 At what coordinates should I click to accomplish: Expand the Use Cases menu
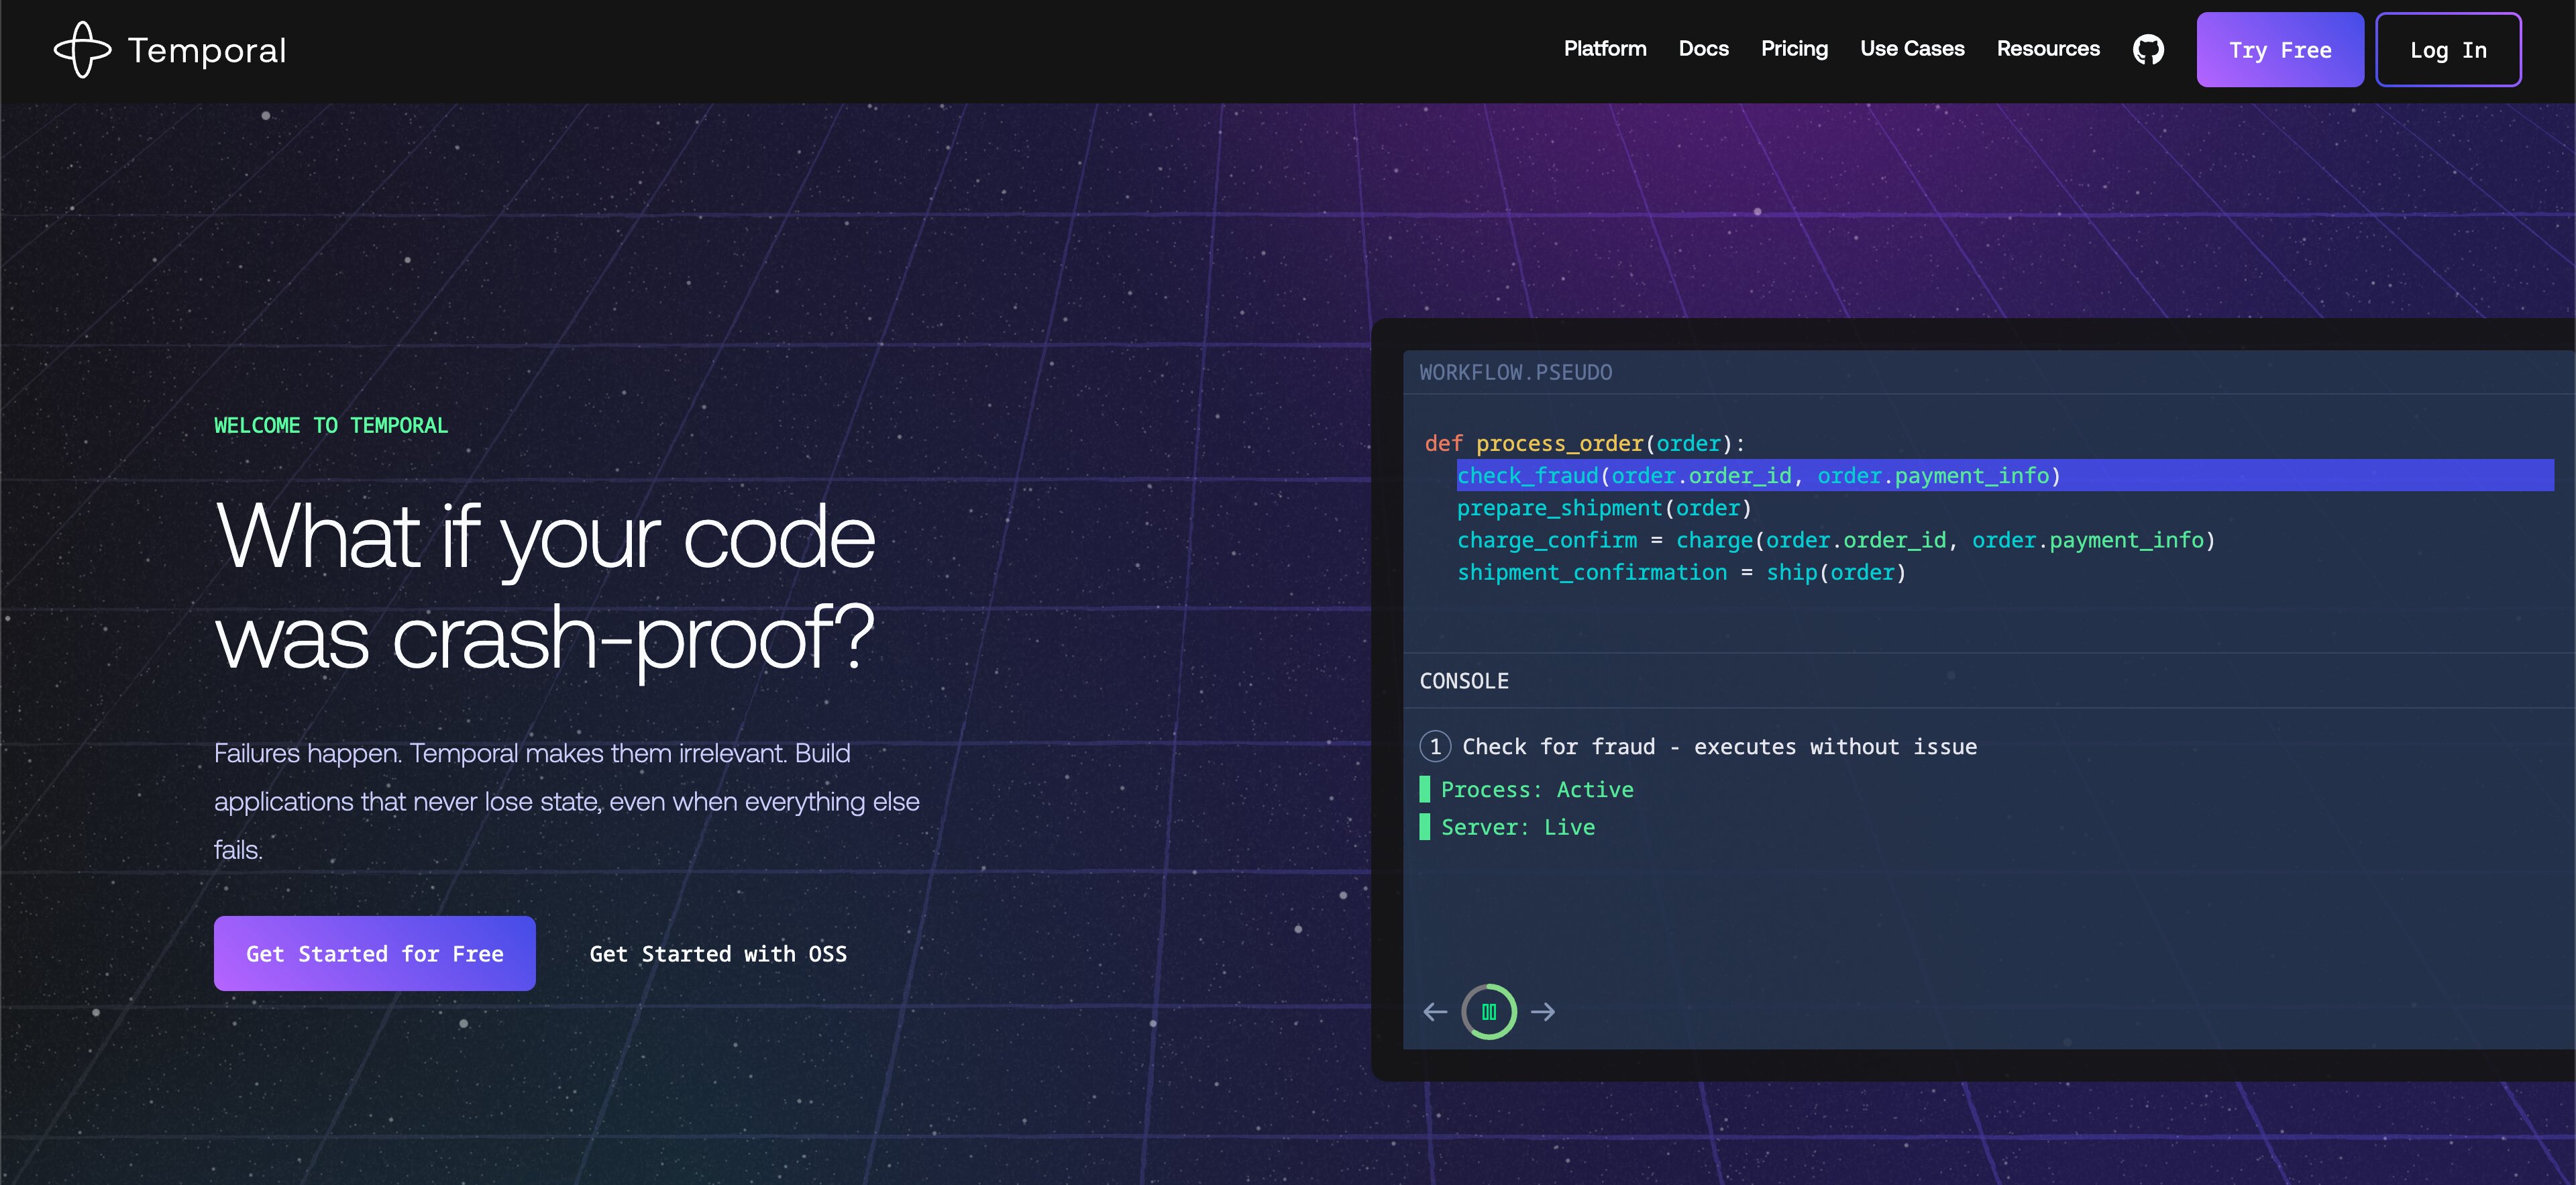1911,49
